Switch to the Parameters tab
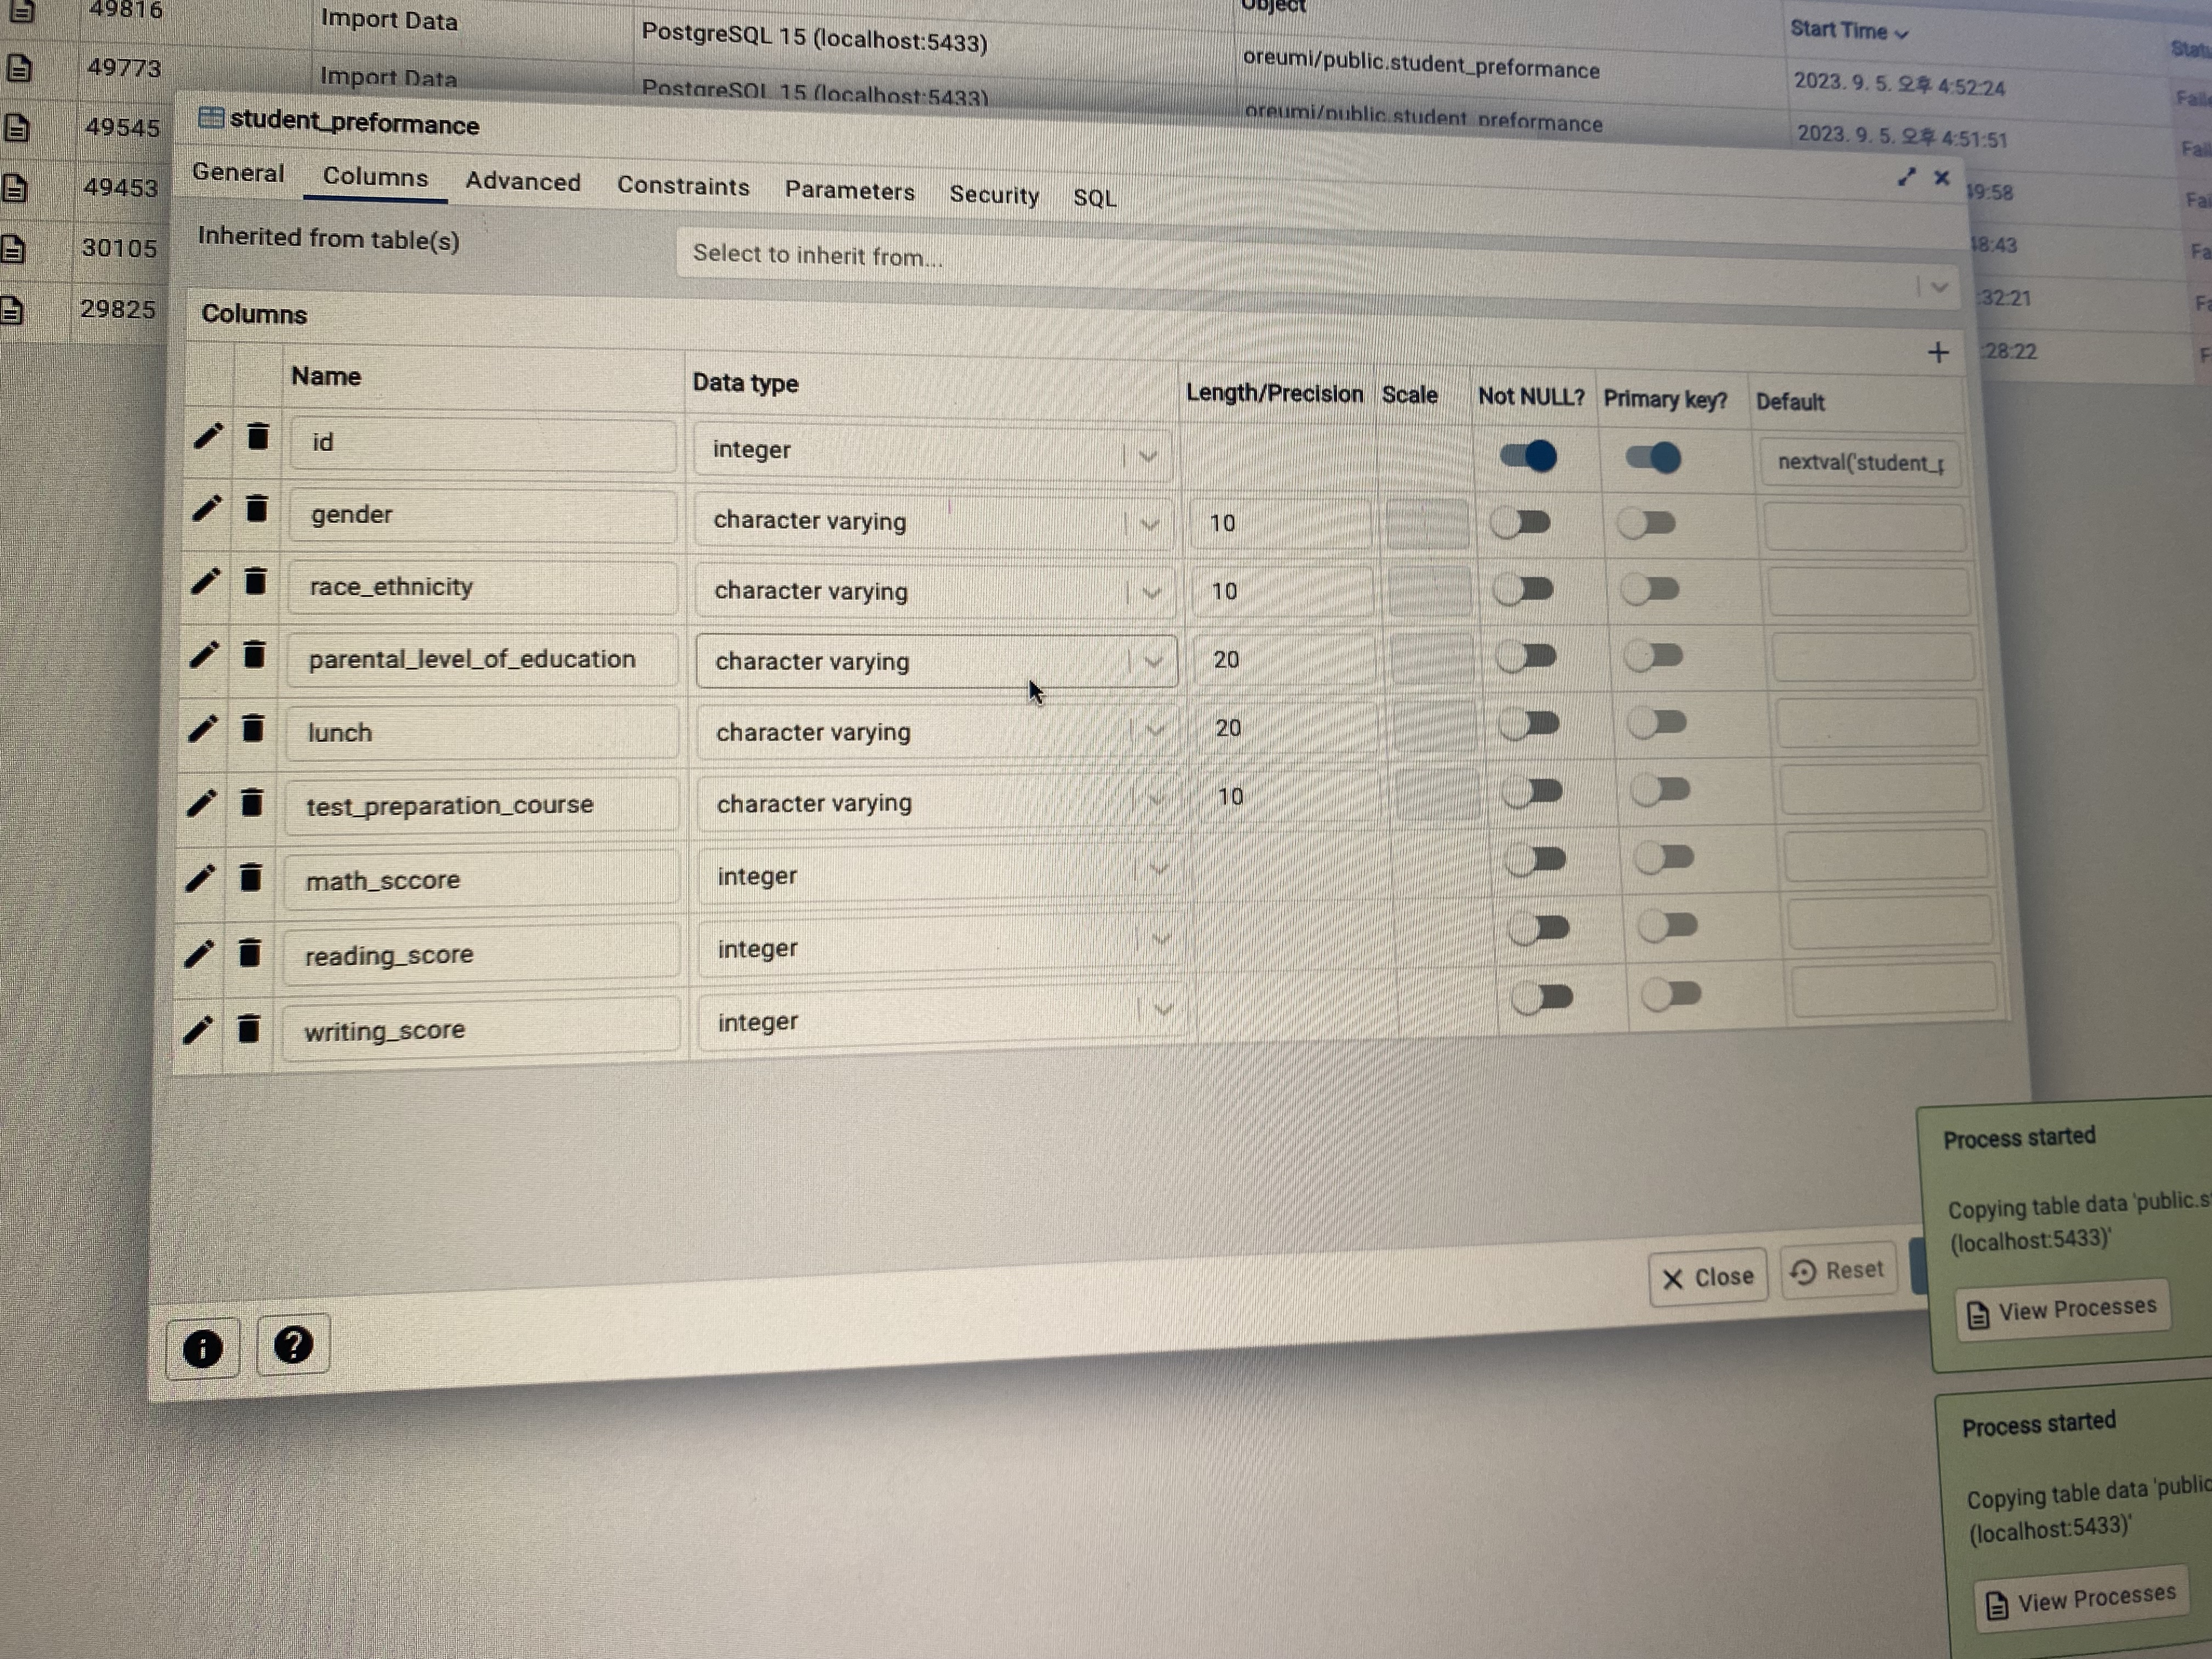This screenshot has height=1659, width=2212. [849, 191]
